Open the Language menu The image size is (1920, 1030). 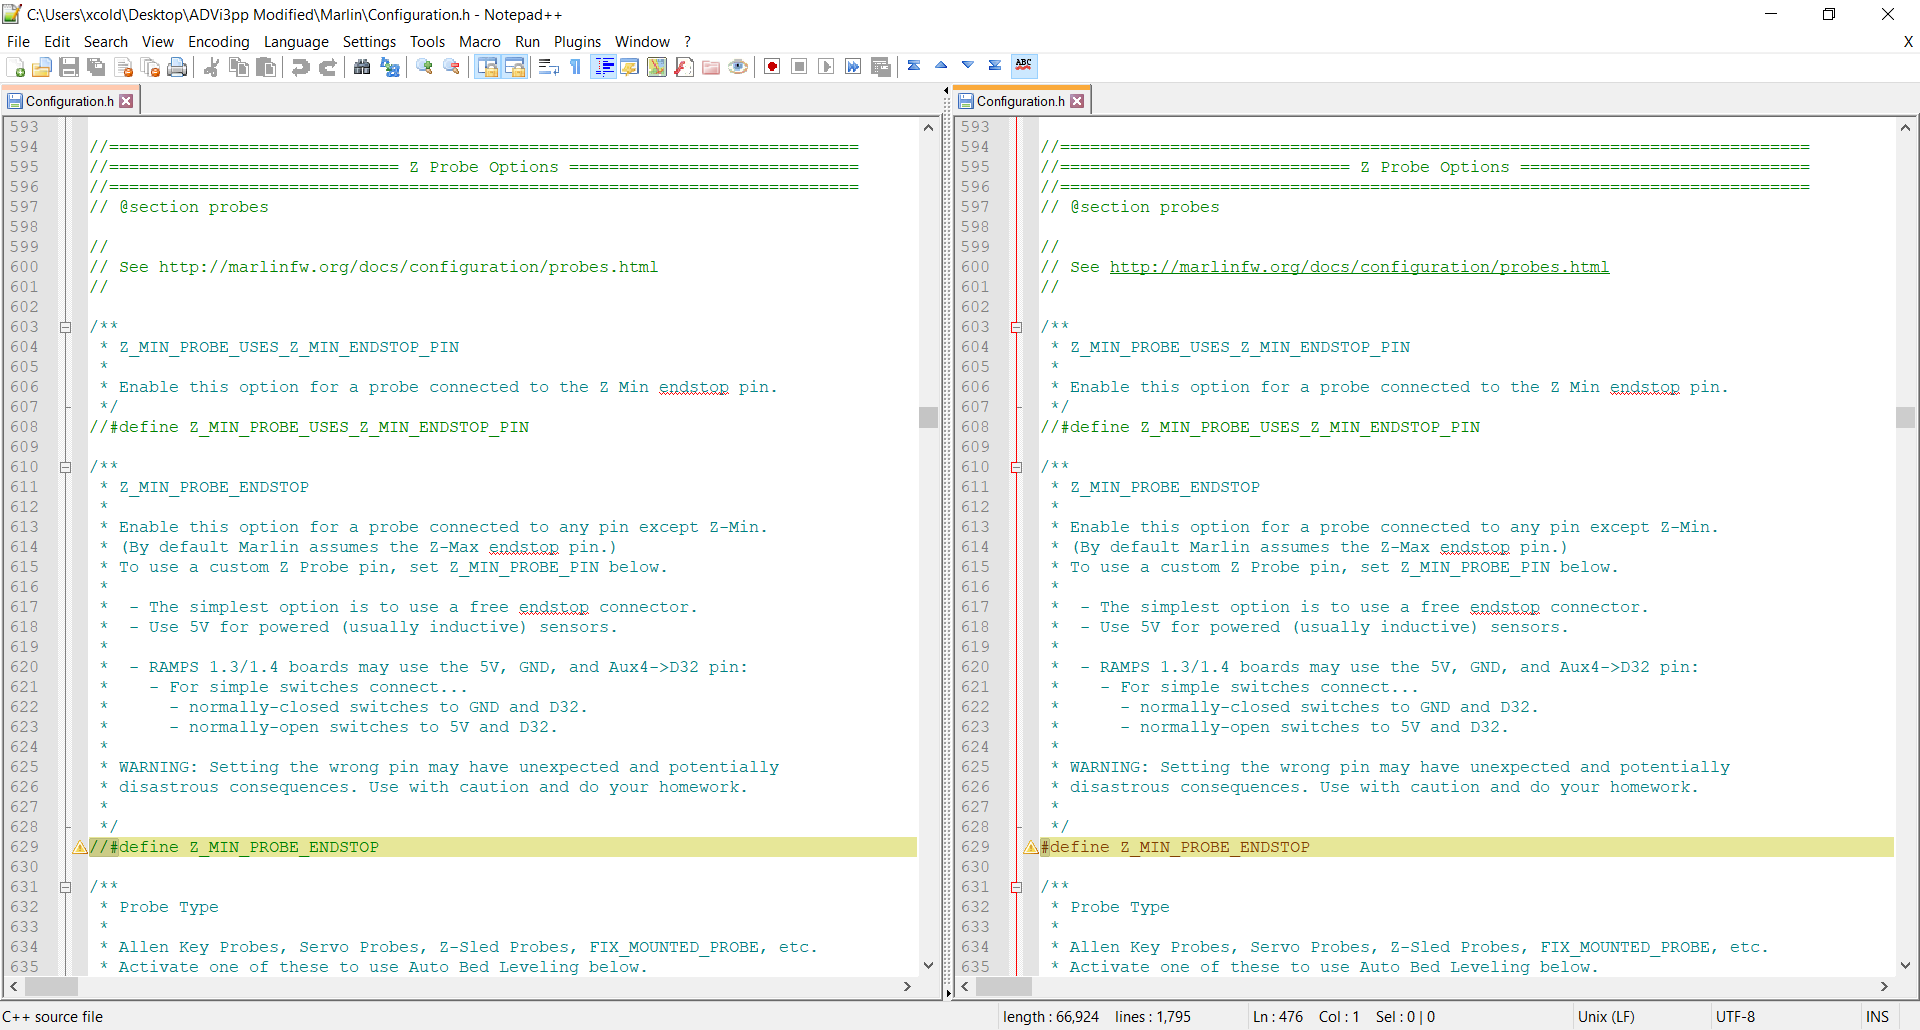click(x=296, y=41)
